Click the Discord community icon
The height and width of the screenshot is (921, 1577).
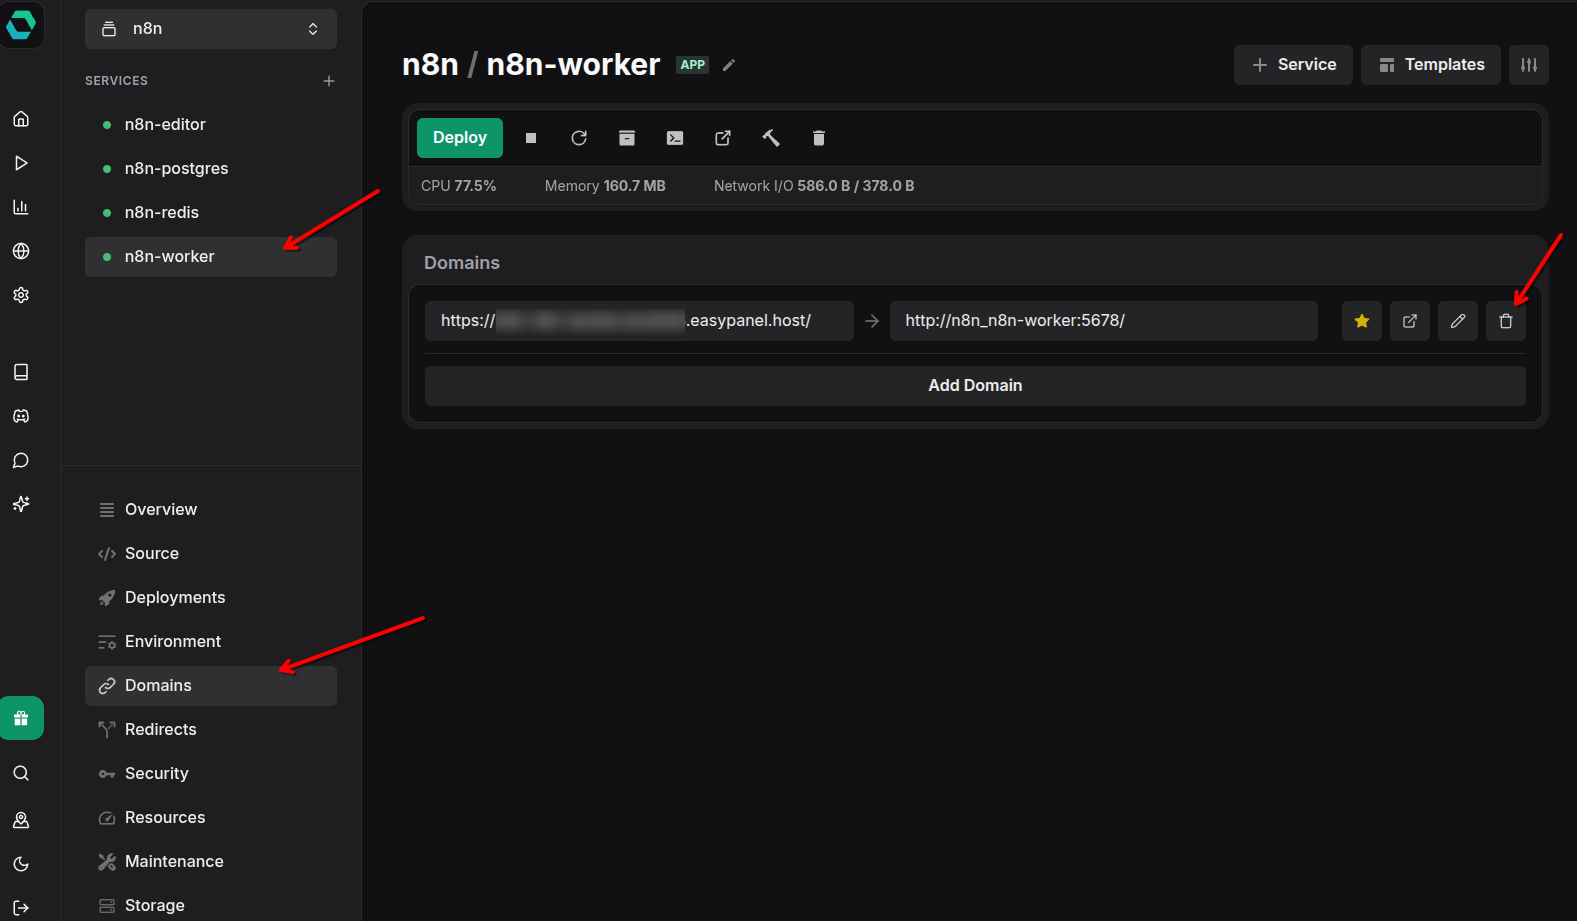point(21,416)
